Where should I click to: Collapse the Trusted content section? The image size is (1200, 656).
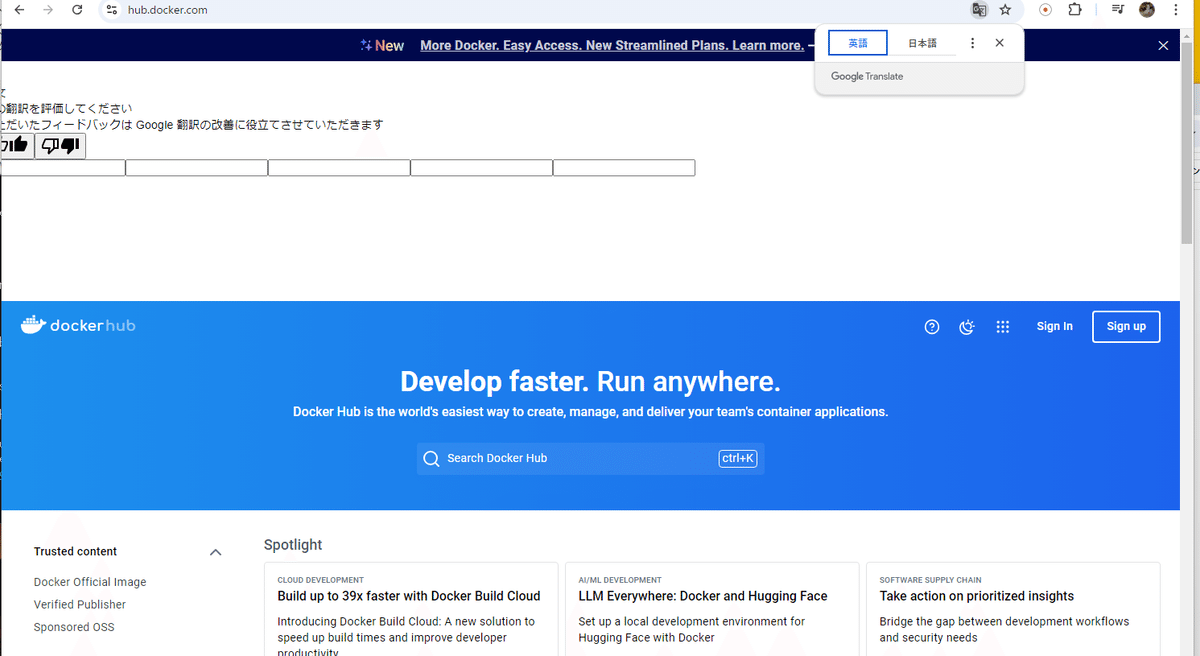coord(215,552)
